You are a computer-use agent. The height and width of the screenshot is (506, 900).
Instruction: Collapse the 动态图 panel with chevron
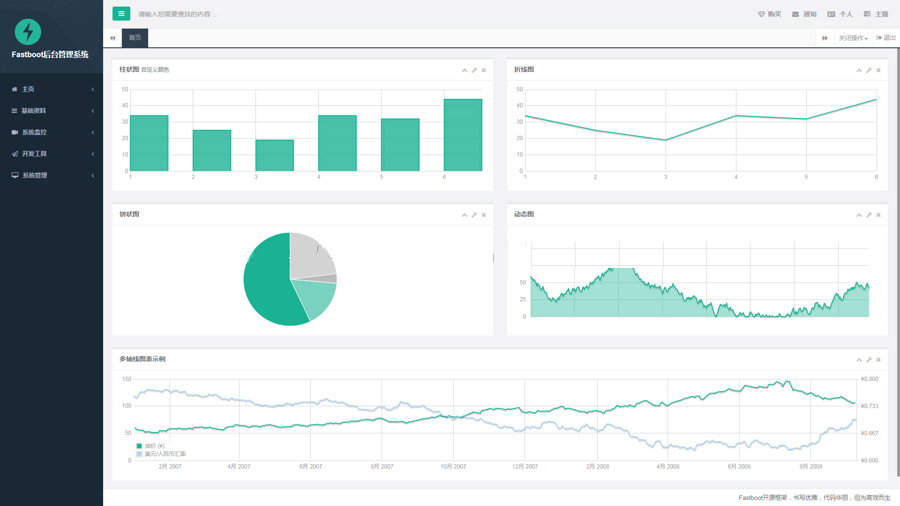(859, 215)
